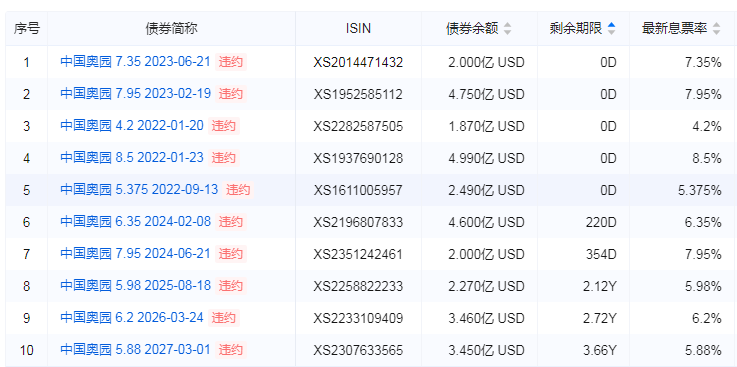
Task: Open bond 中国奥园 5.88 2027-03-01
Action: coord(136,350)
